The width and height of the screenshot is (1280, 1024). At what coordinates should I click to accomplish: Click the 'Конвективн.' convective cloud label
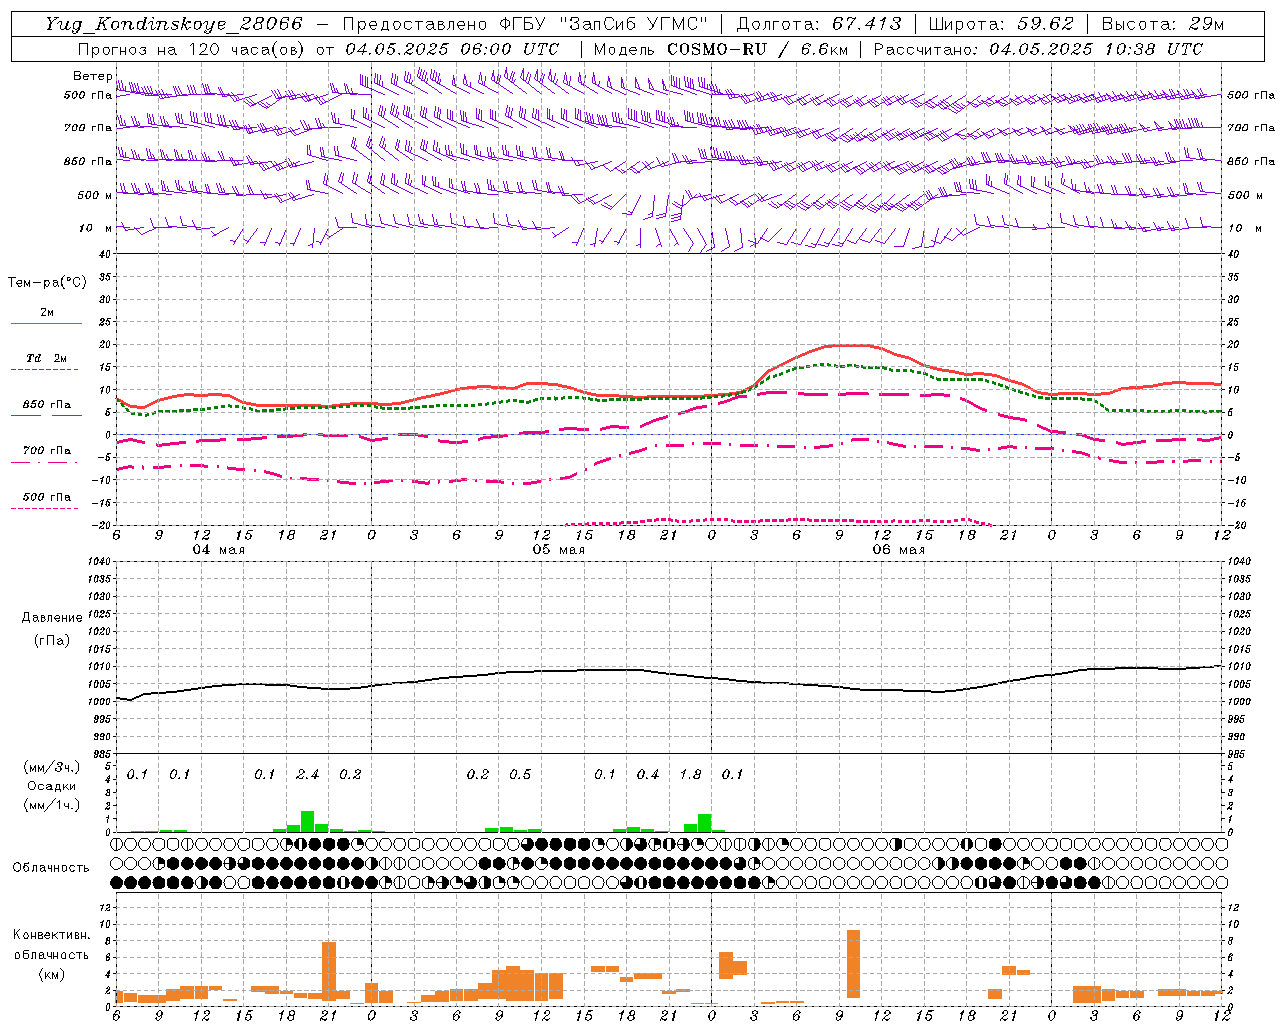[x=51, y=935]
